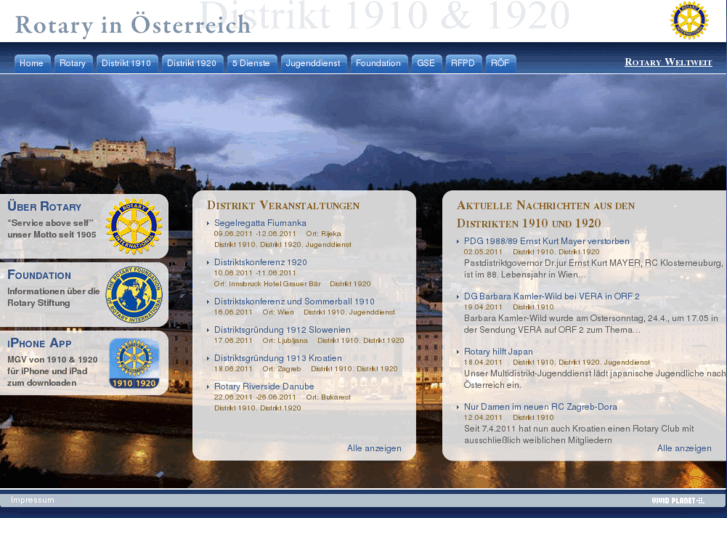The width and height of the screenshot is (727, 545).
Task: Click the bullet arrow beside PDG 1988/89
Action: 458,242
